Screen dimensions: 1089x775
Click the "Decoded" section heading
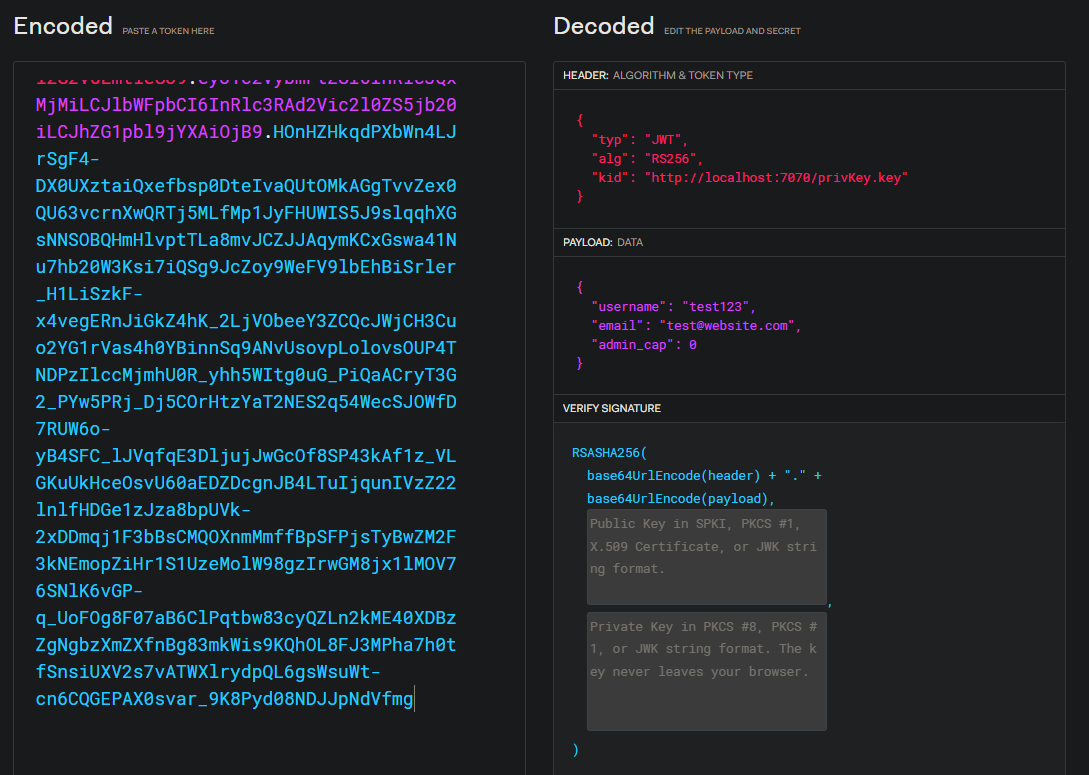603,27
